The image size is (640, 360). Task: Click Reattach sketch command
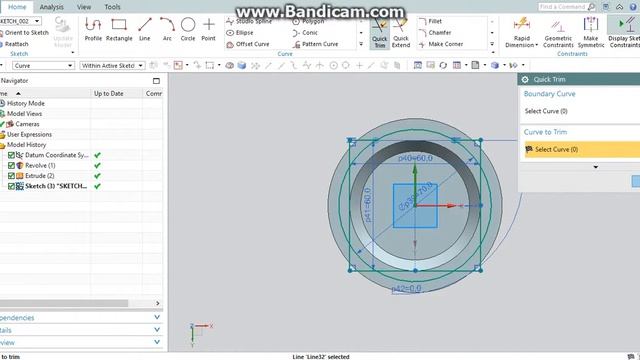click(x=14, y=44)
